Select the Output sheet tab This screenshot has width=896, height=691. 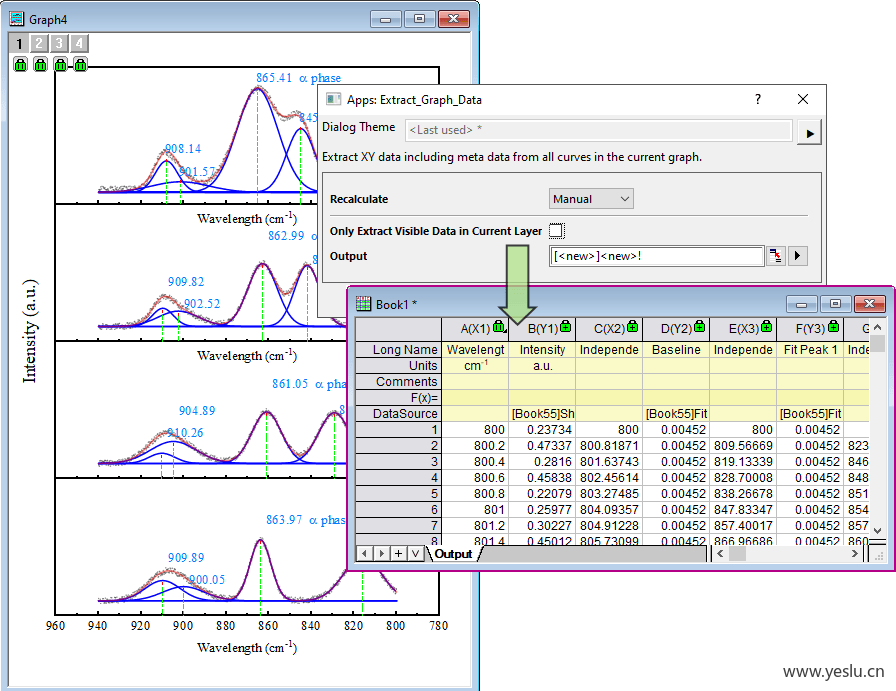(453, 554)
